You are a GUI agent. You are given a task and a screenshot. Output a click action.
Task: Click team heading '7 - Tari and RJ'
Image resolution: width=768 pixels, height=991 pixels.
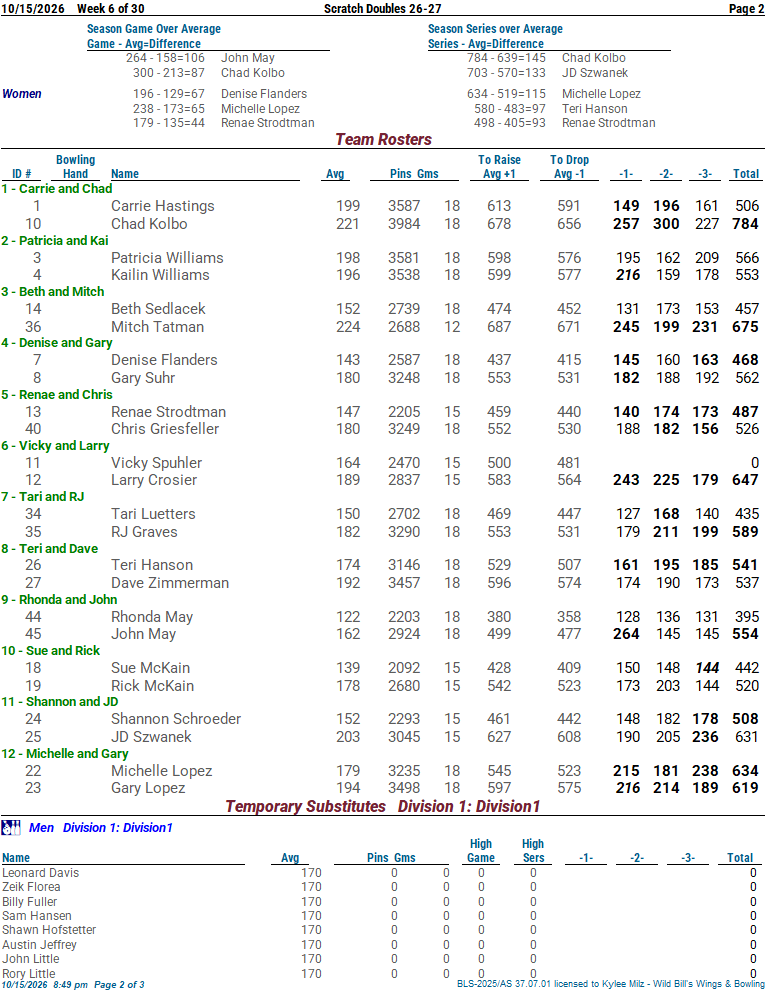[x=43, y=497]
